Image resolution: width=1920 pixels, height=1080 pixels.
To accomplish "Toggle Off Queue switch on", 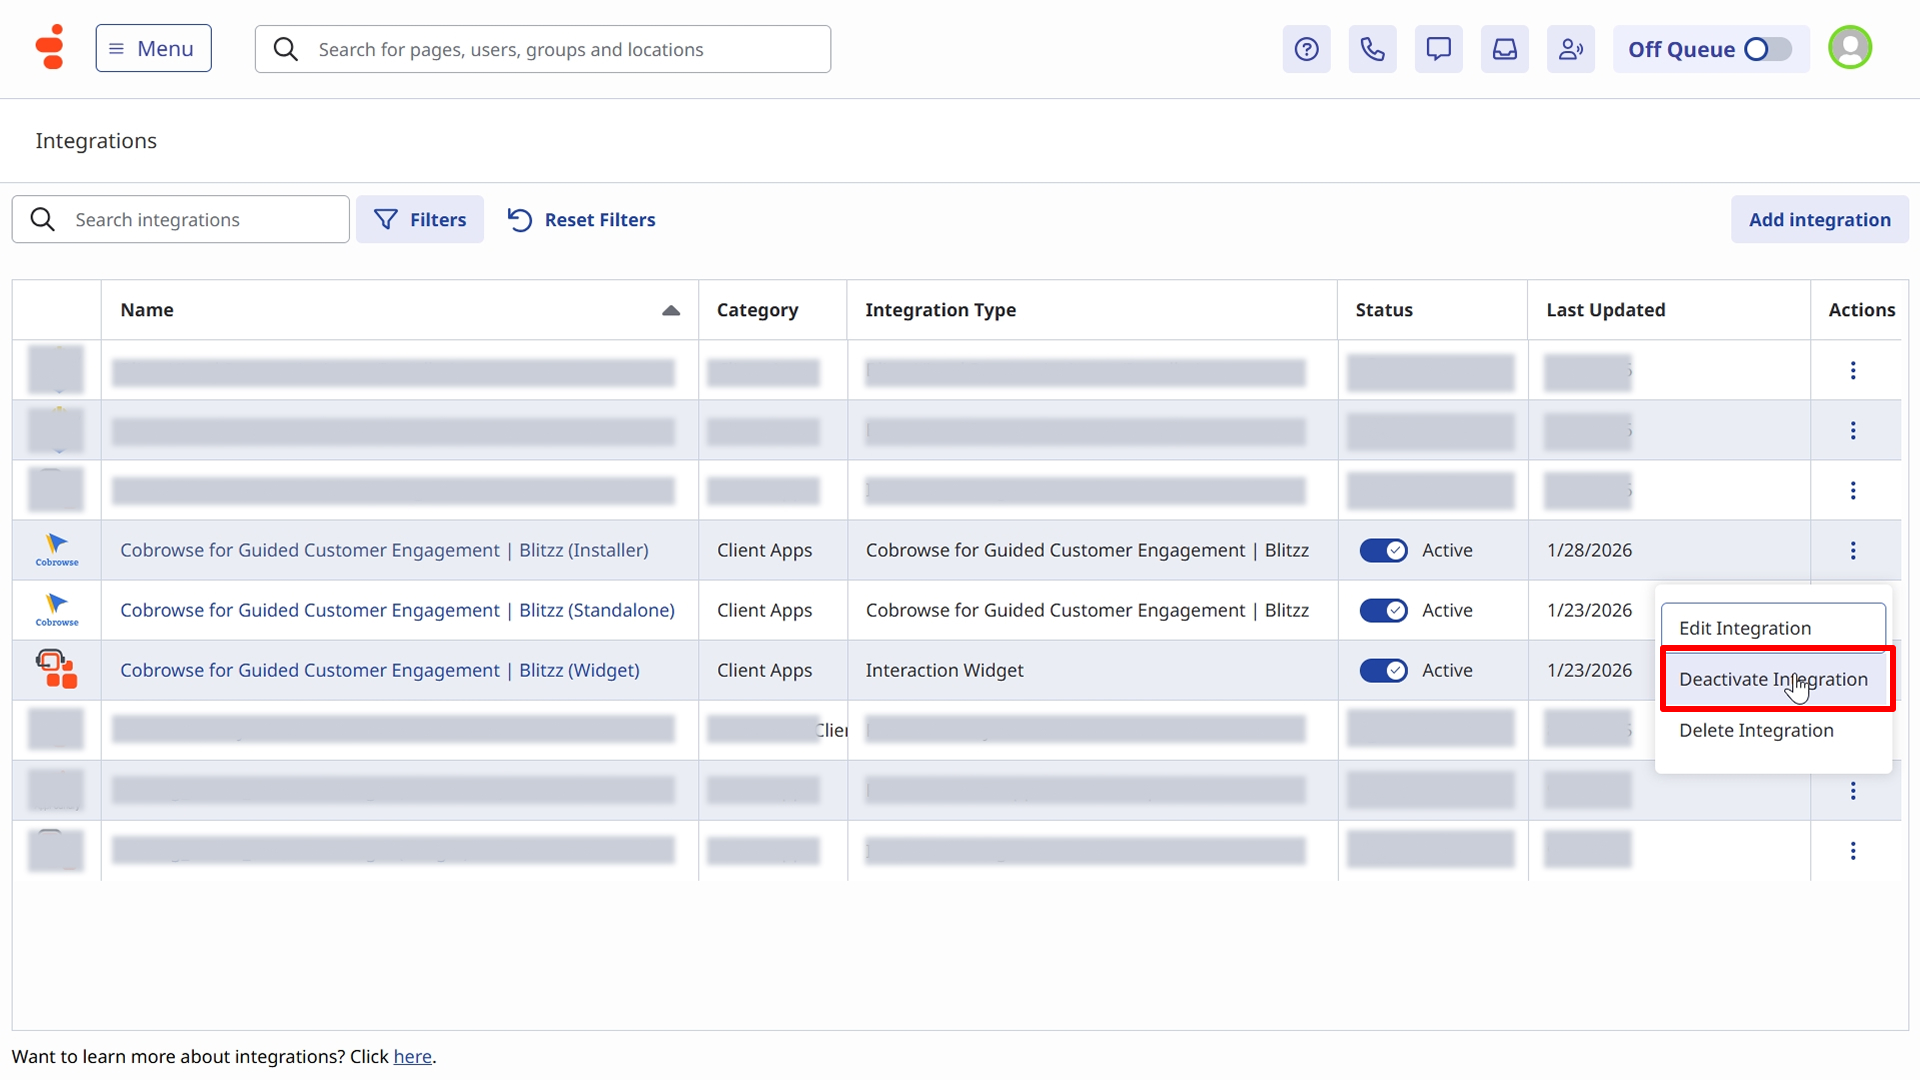I will tap(1767, 49).
